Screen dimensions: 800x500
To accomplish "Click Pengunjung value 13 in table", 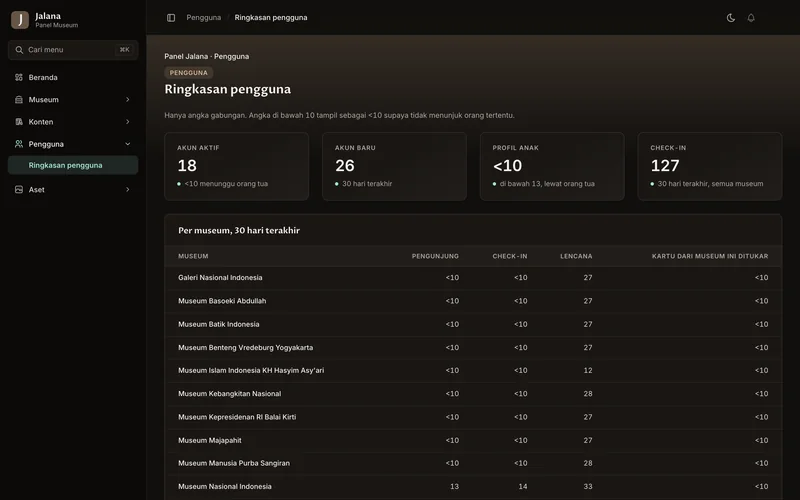I will point(454,487).
